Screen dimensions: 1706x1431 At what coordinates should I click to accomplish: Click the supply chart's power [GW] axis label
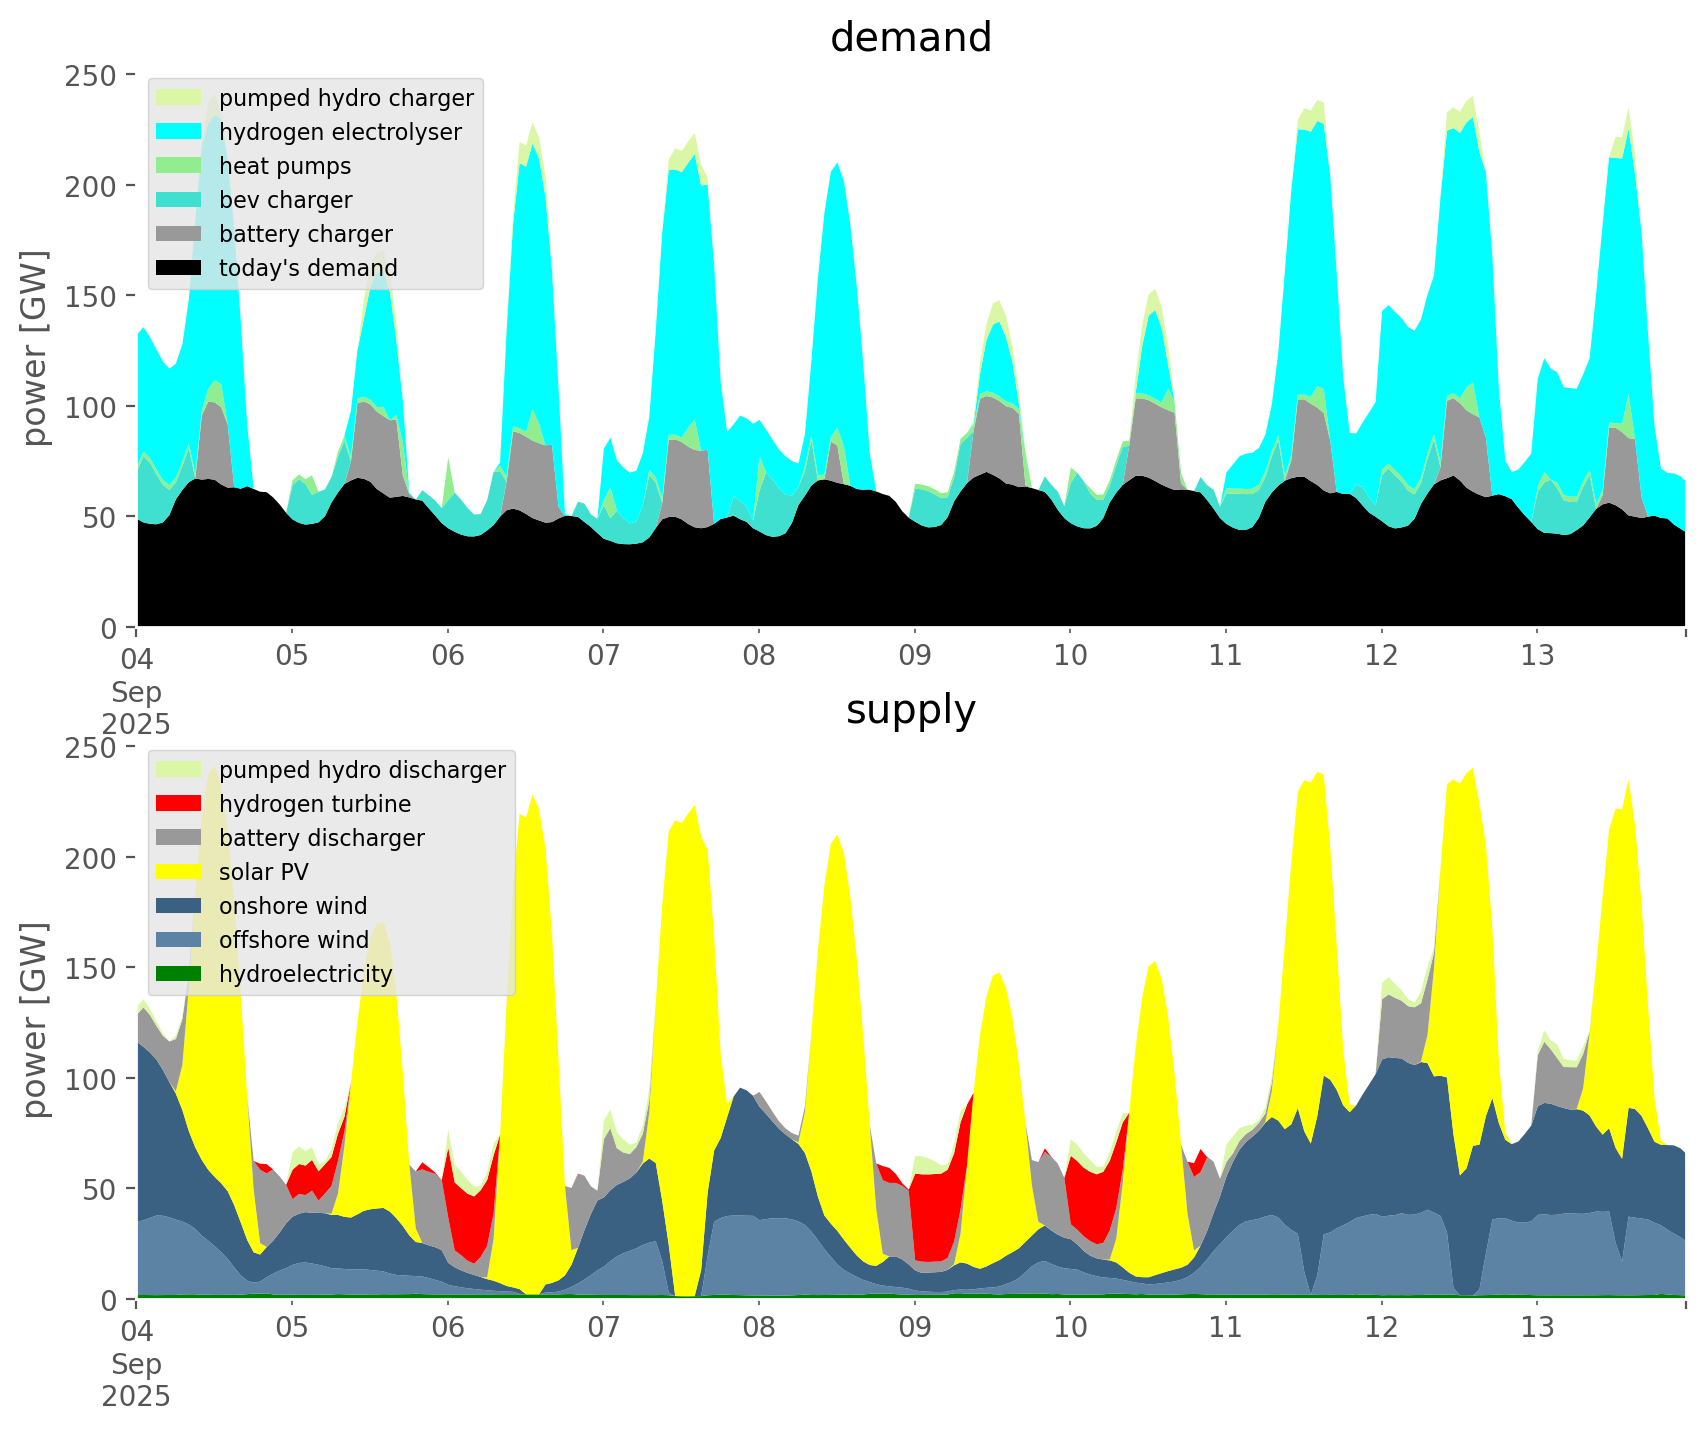point(36,1021)
